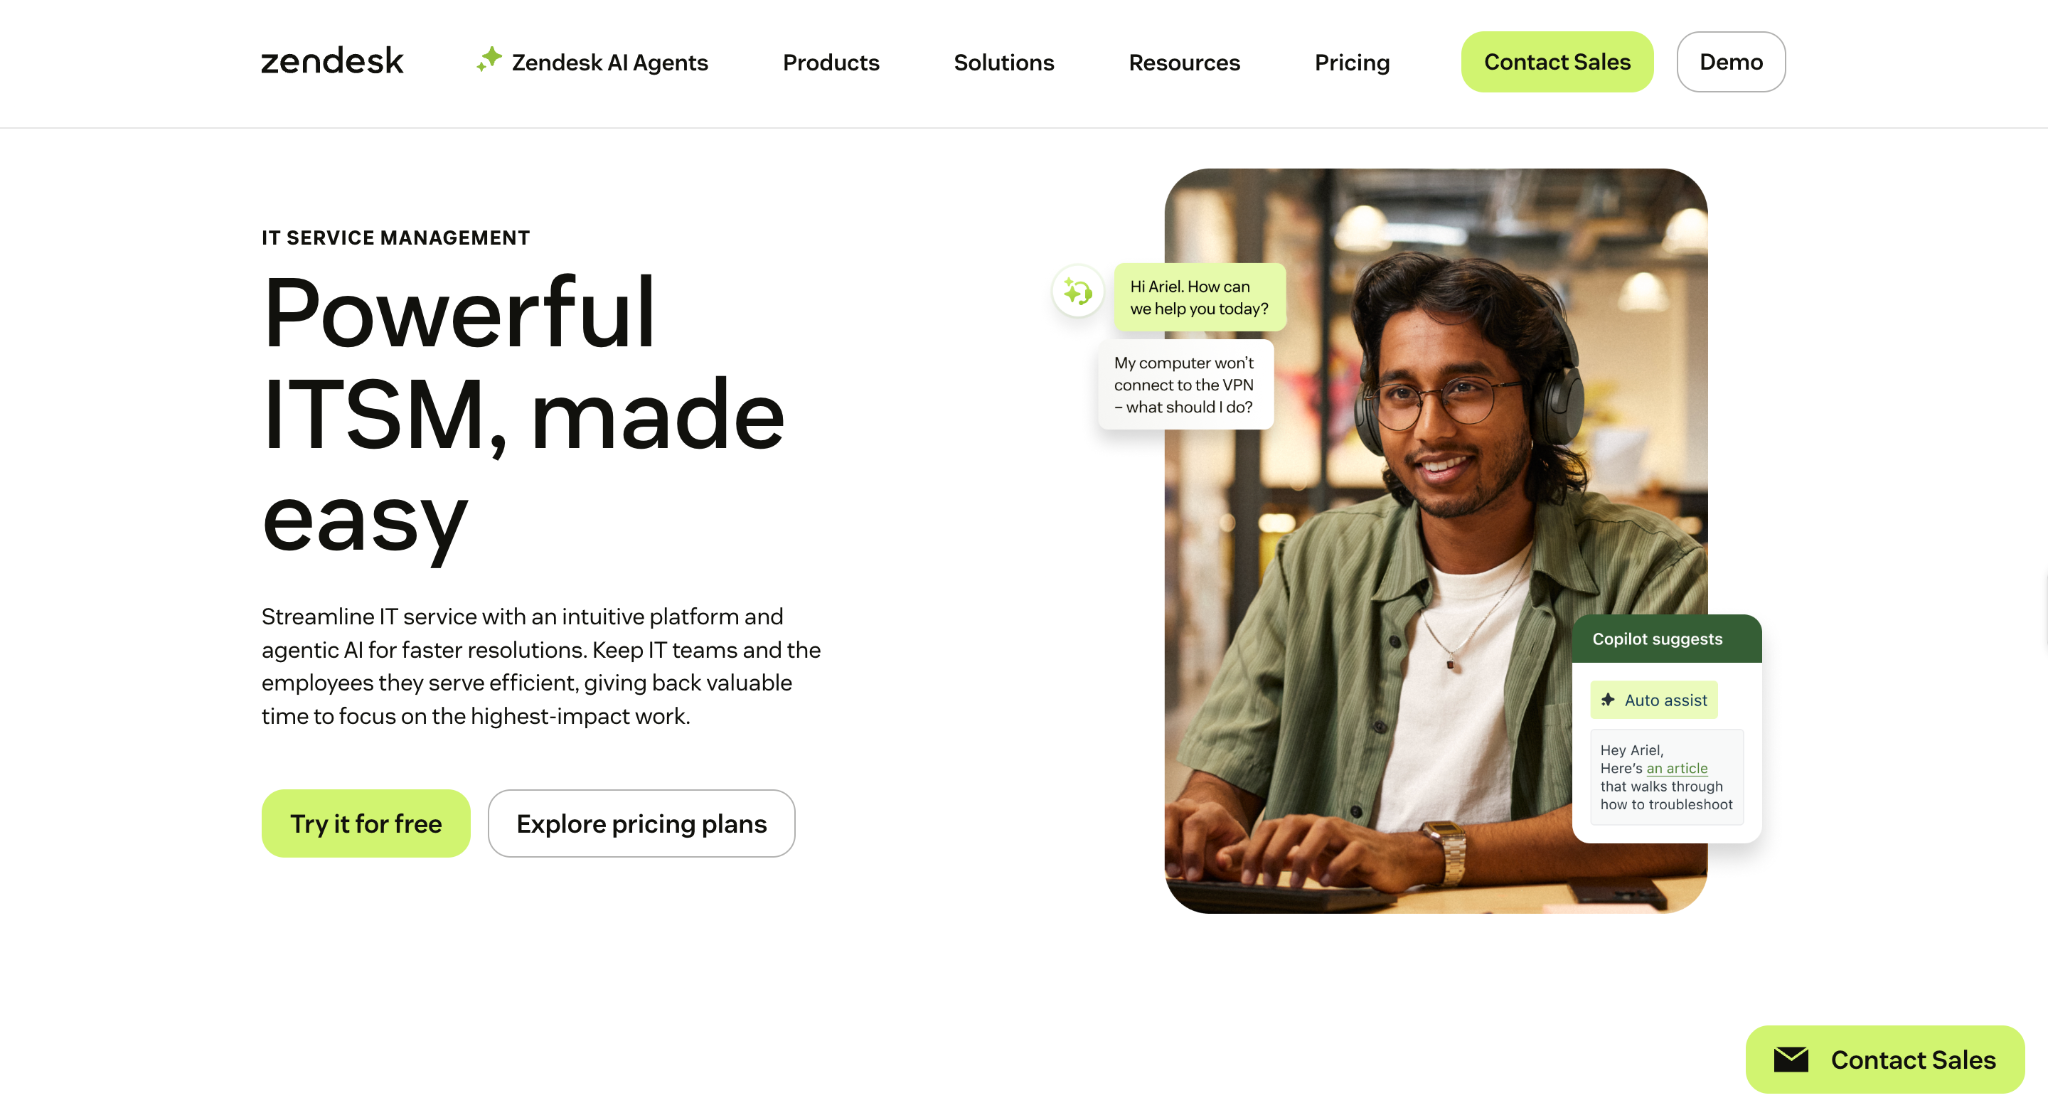
Task: Click Try it for free button
Action: (366, 823)
